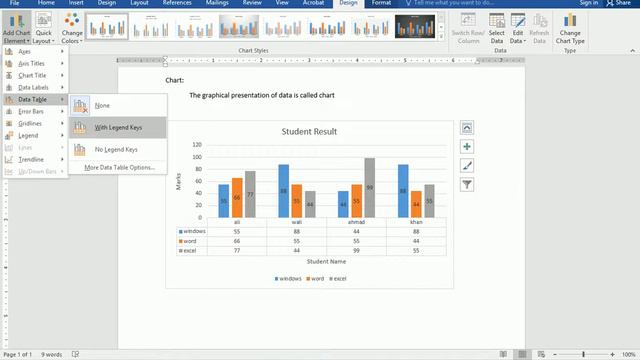The height and width of the screenshot is (360, 640).
Task: Switch to References tab
Action: pos(177,3)
